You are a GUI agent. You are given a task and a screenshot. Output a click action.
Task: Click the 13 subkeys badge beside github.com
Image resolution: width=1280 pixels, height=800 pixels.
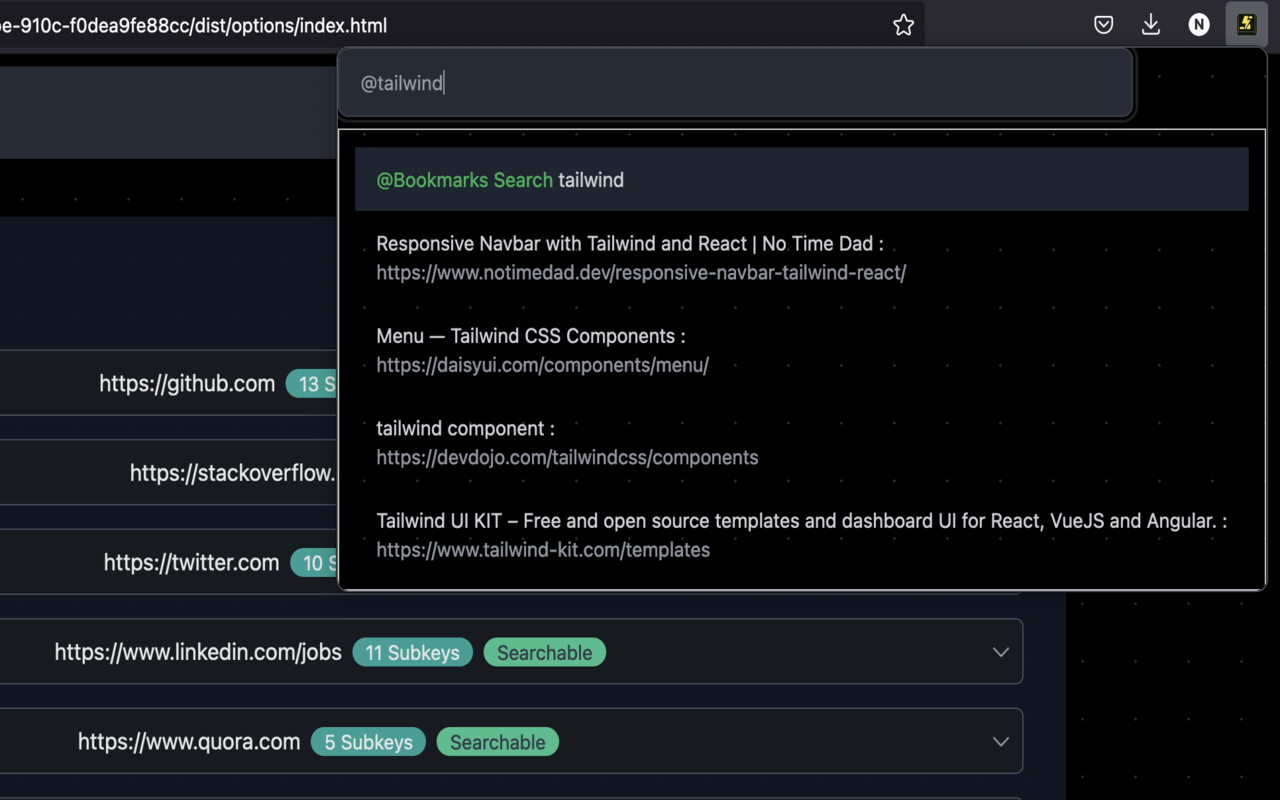[312, 383]
